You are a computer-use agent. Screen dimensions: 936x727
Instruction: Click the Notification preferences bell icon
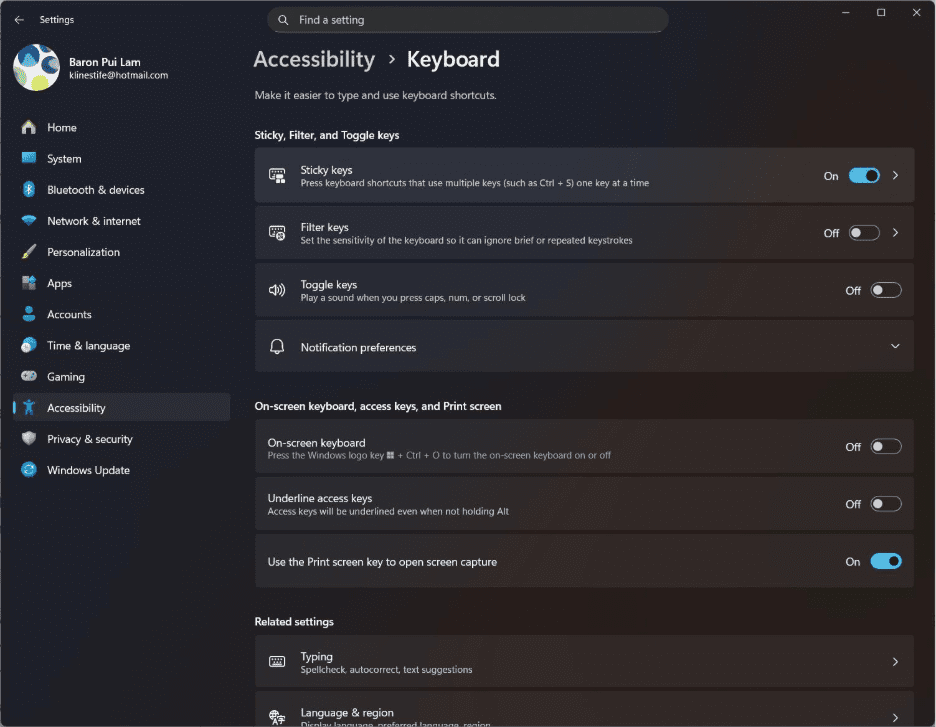[x=277, y=347]
